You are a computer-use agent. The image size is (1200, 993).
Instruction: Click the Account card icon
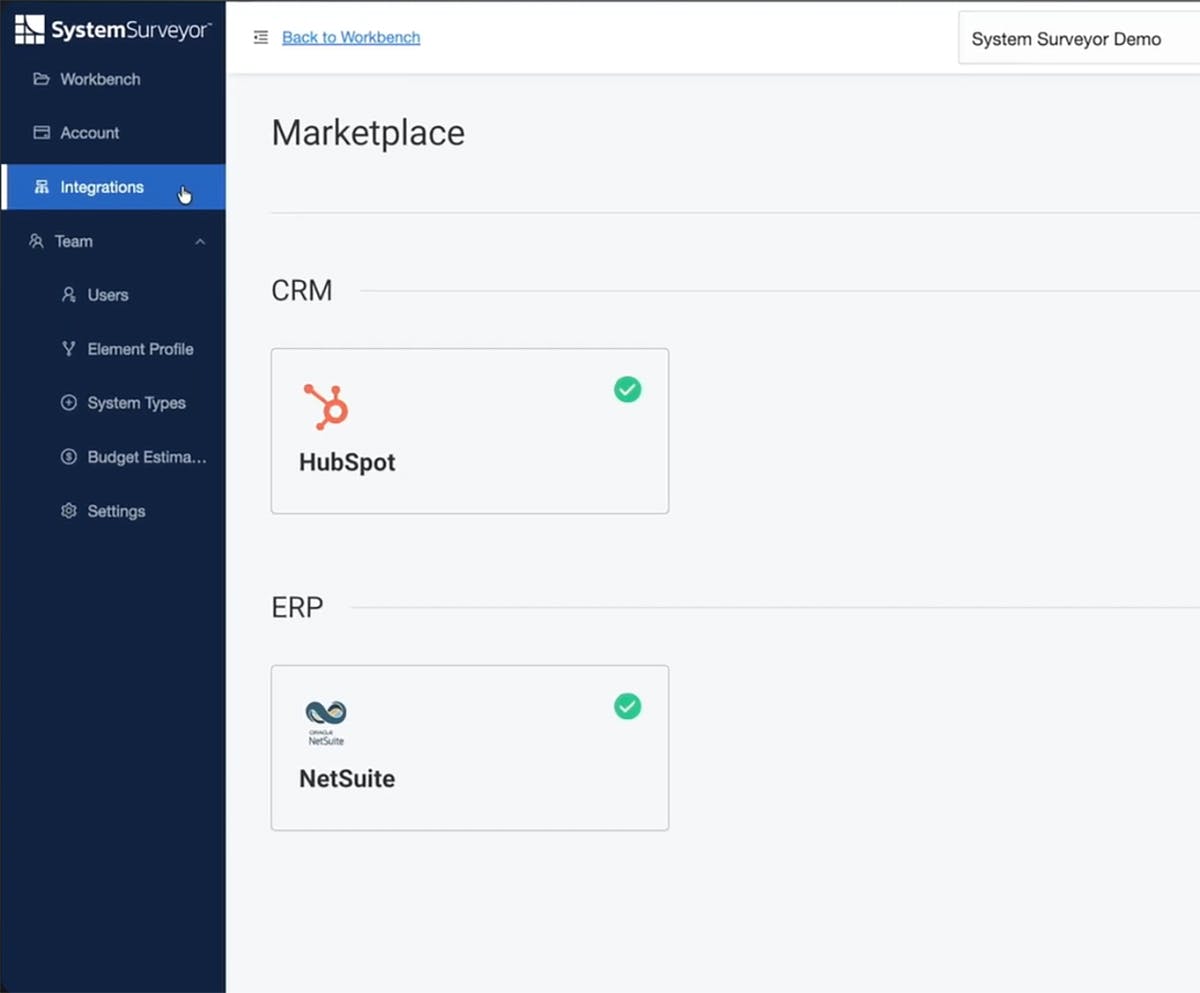pos(41,133)
